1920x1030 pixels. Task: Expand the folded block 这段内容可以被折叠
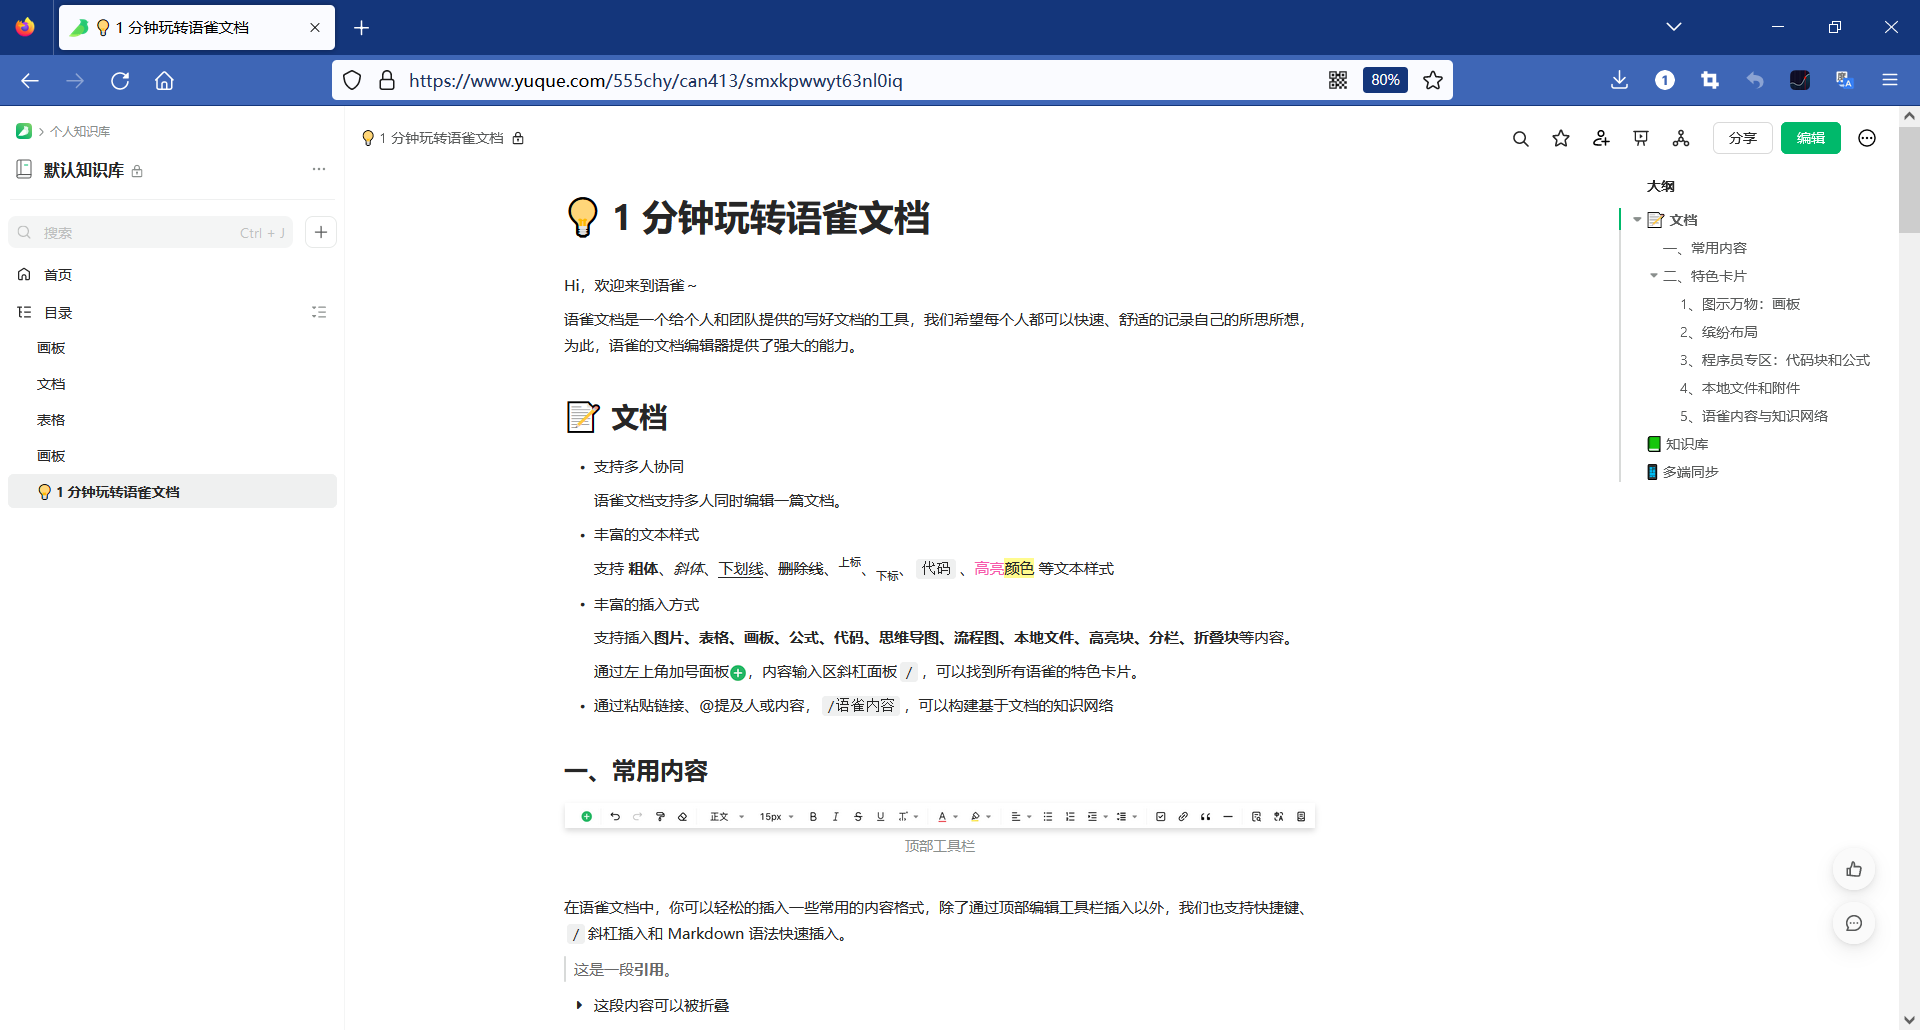tap(579, 1005)
